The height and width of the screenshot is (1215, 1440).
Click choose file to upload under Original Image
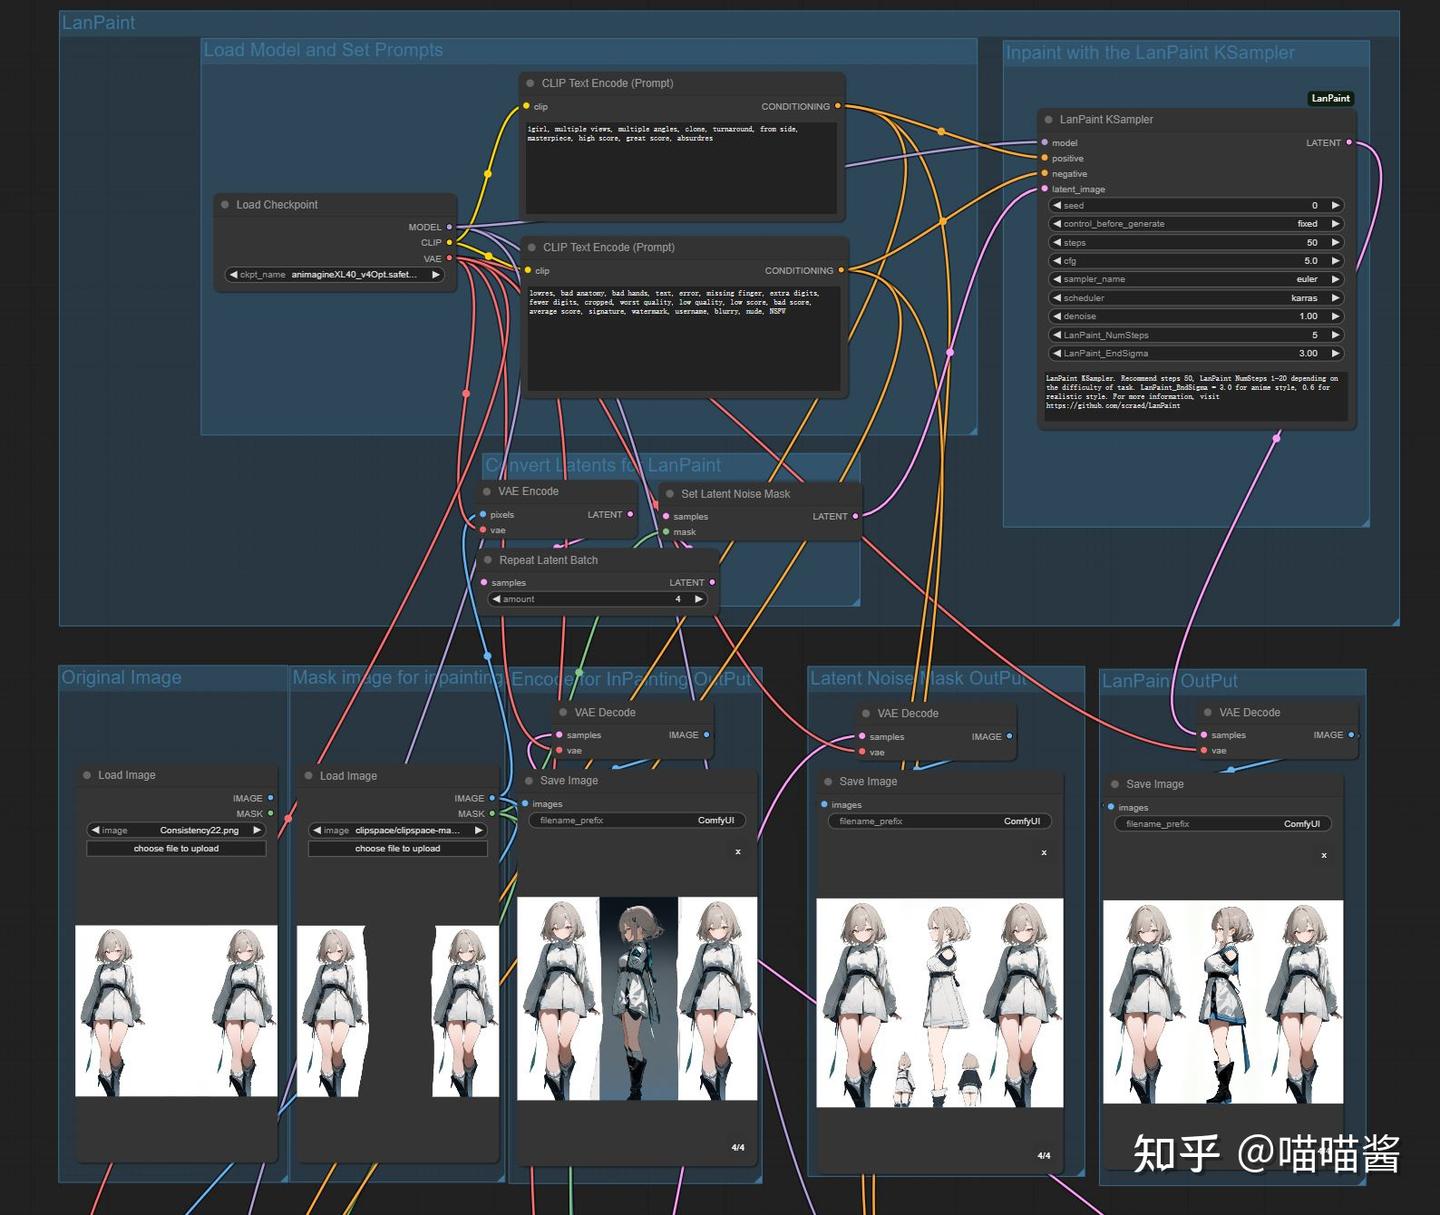coord(176,848)
